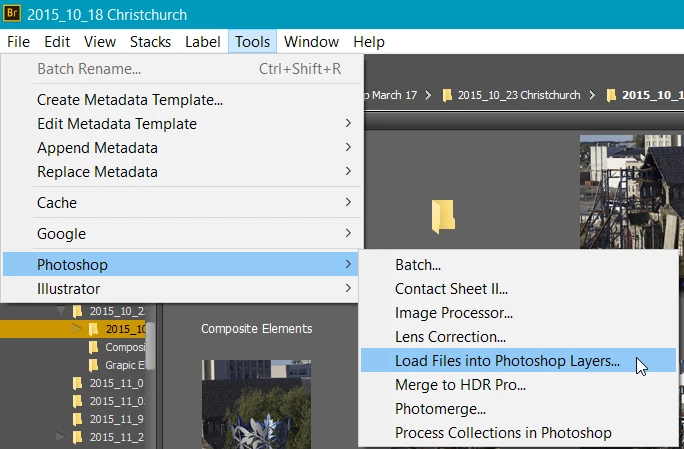
Task: Collapse the 2015_10_2 folder tree arrow
Action: 61,311
